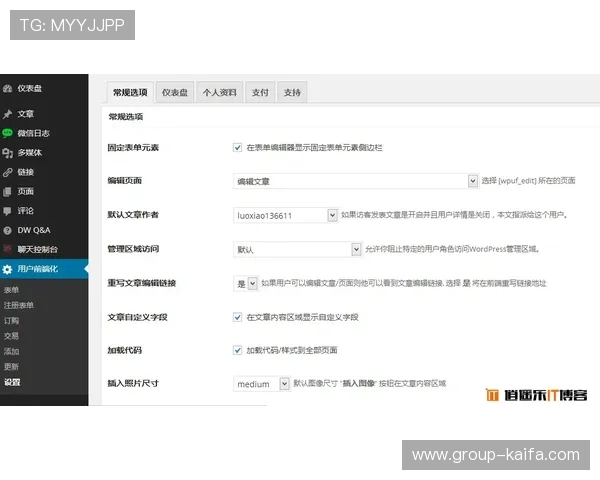The width and height of the screenshot is (600, 480).
Task: Open the 管理区域访问 dropdown showing 默认
Action: tap(297, 250)
